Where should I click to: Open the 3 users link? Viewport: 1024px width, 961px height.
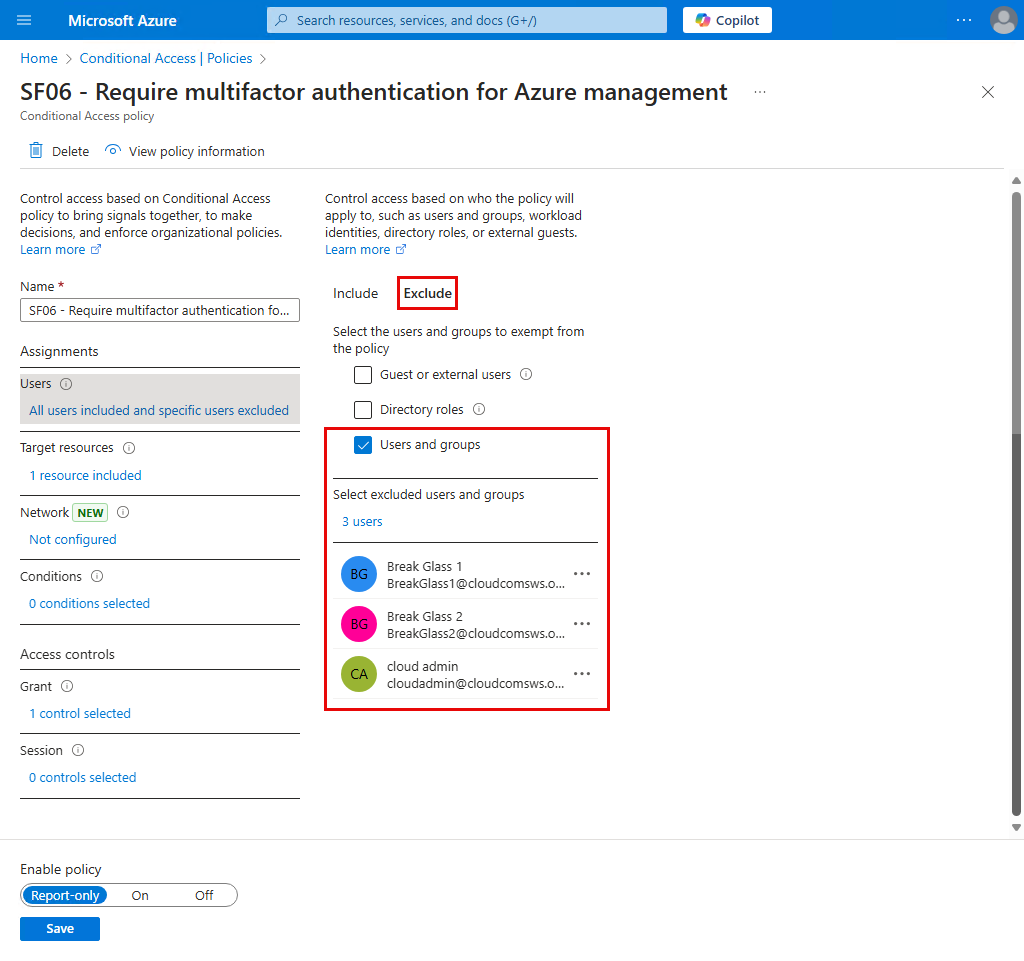tap(362, 522)
